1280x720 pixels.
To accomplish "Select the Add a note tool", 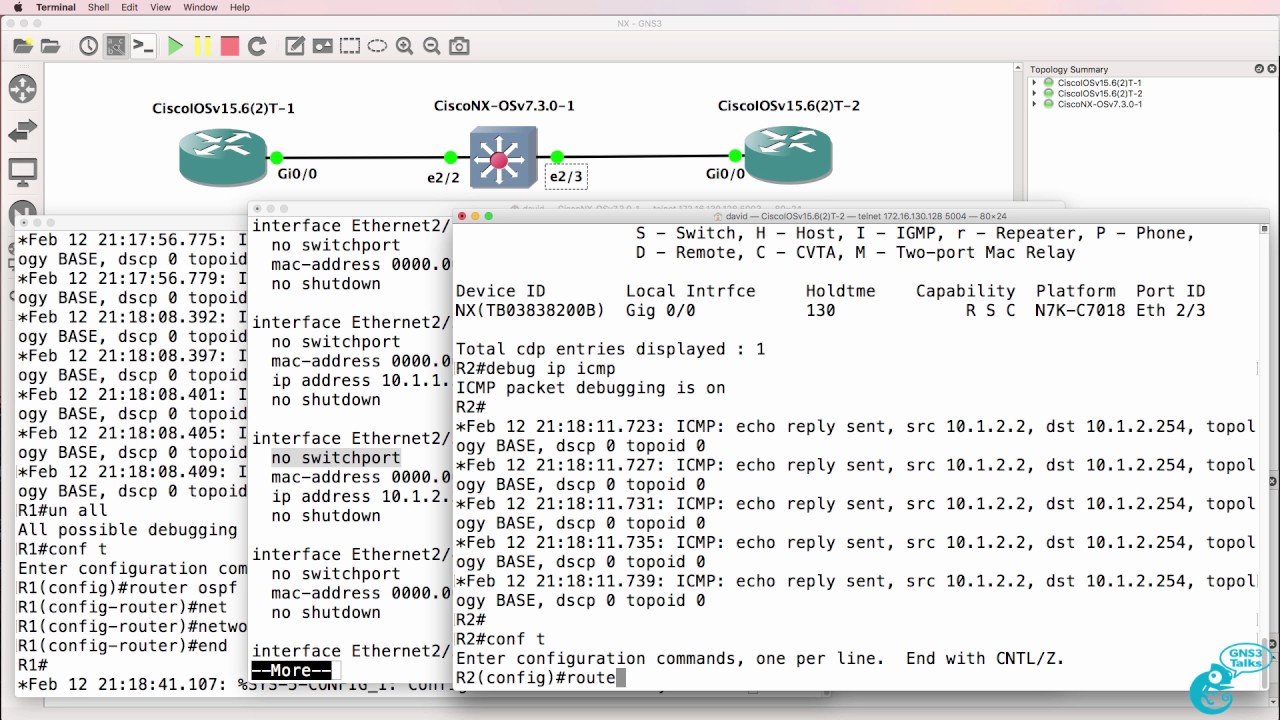I will tap(295, 46).
